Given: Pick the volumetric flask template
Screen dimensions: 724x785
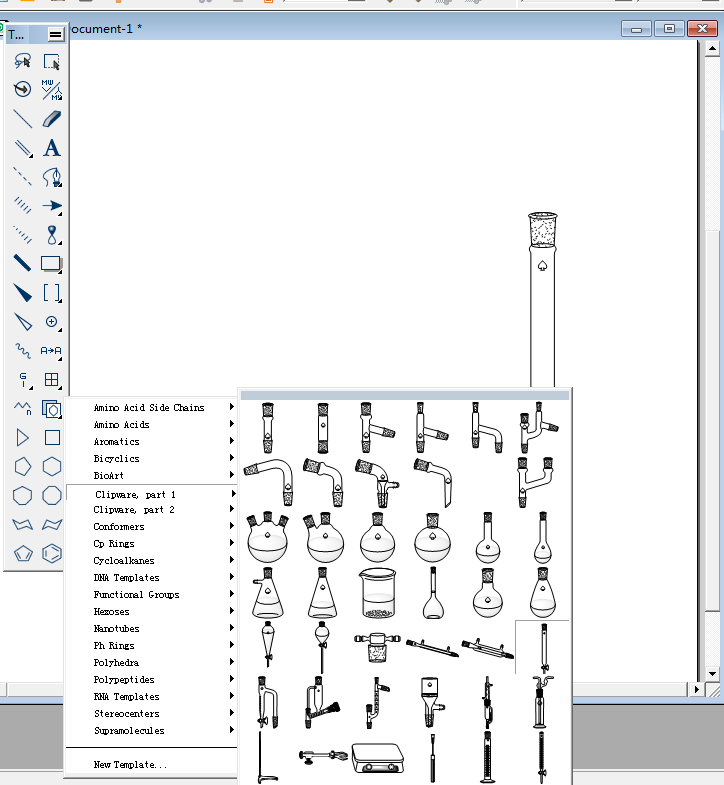Looking at the screenshot, I should [x=433, y=593].
